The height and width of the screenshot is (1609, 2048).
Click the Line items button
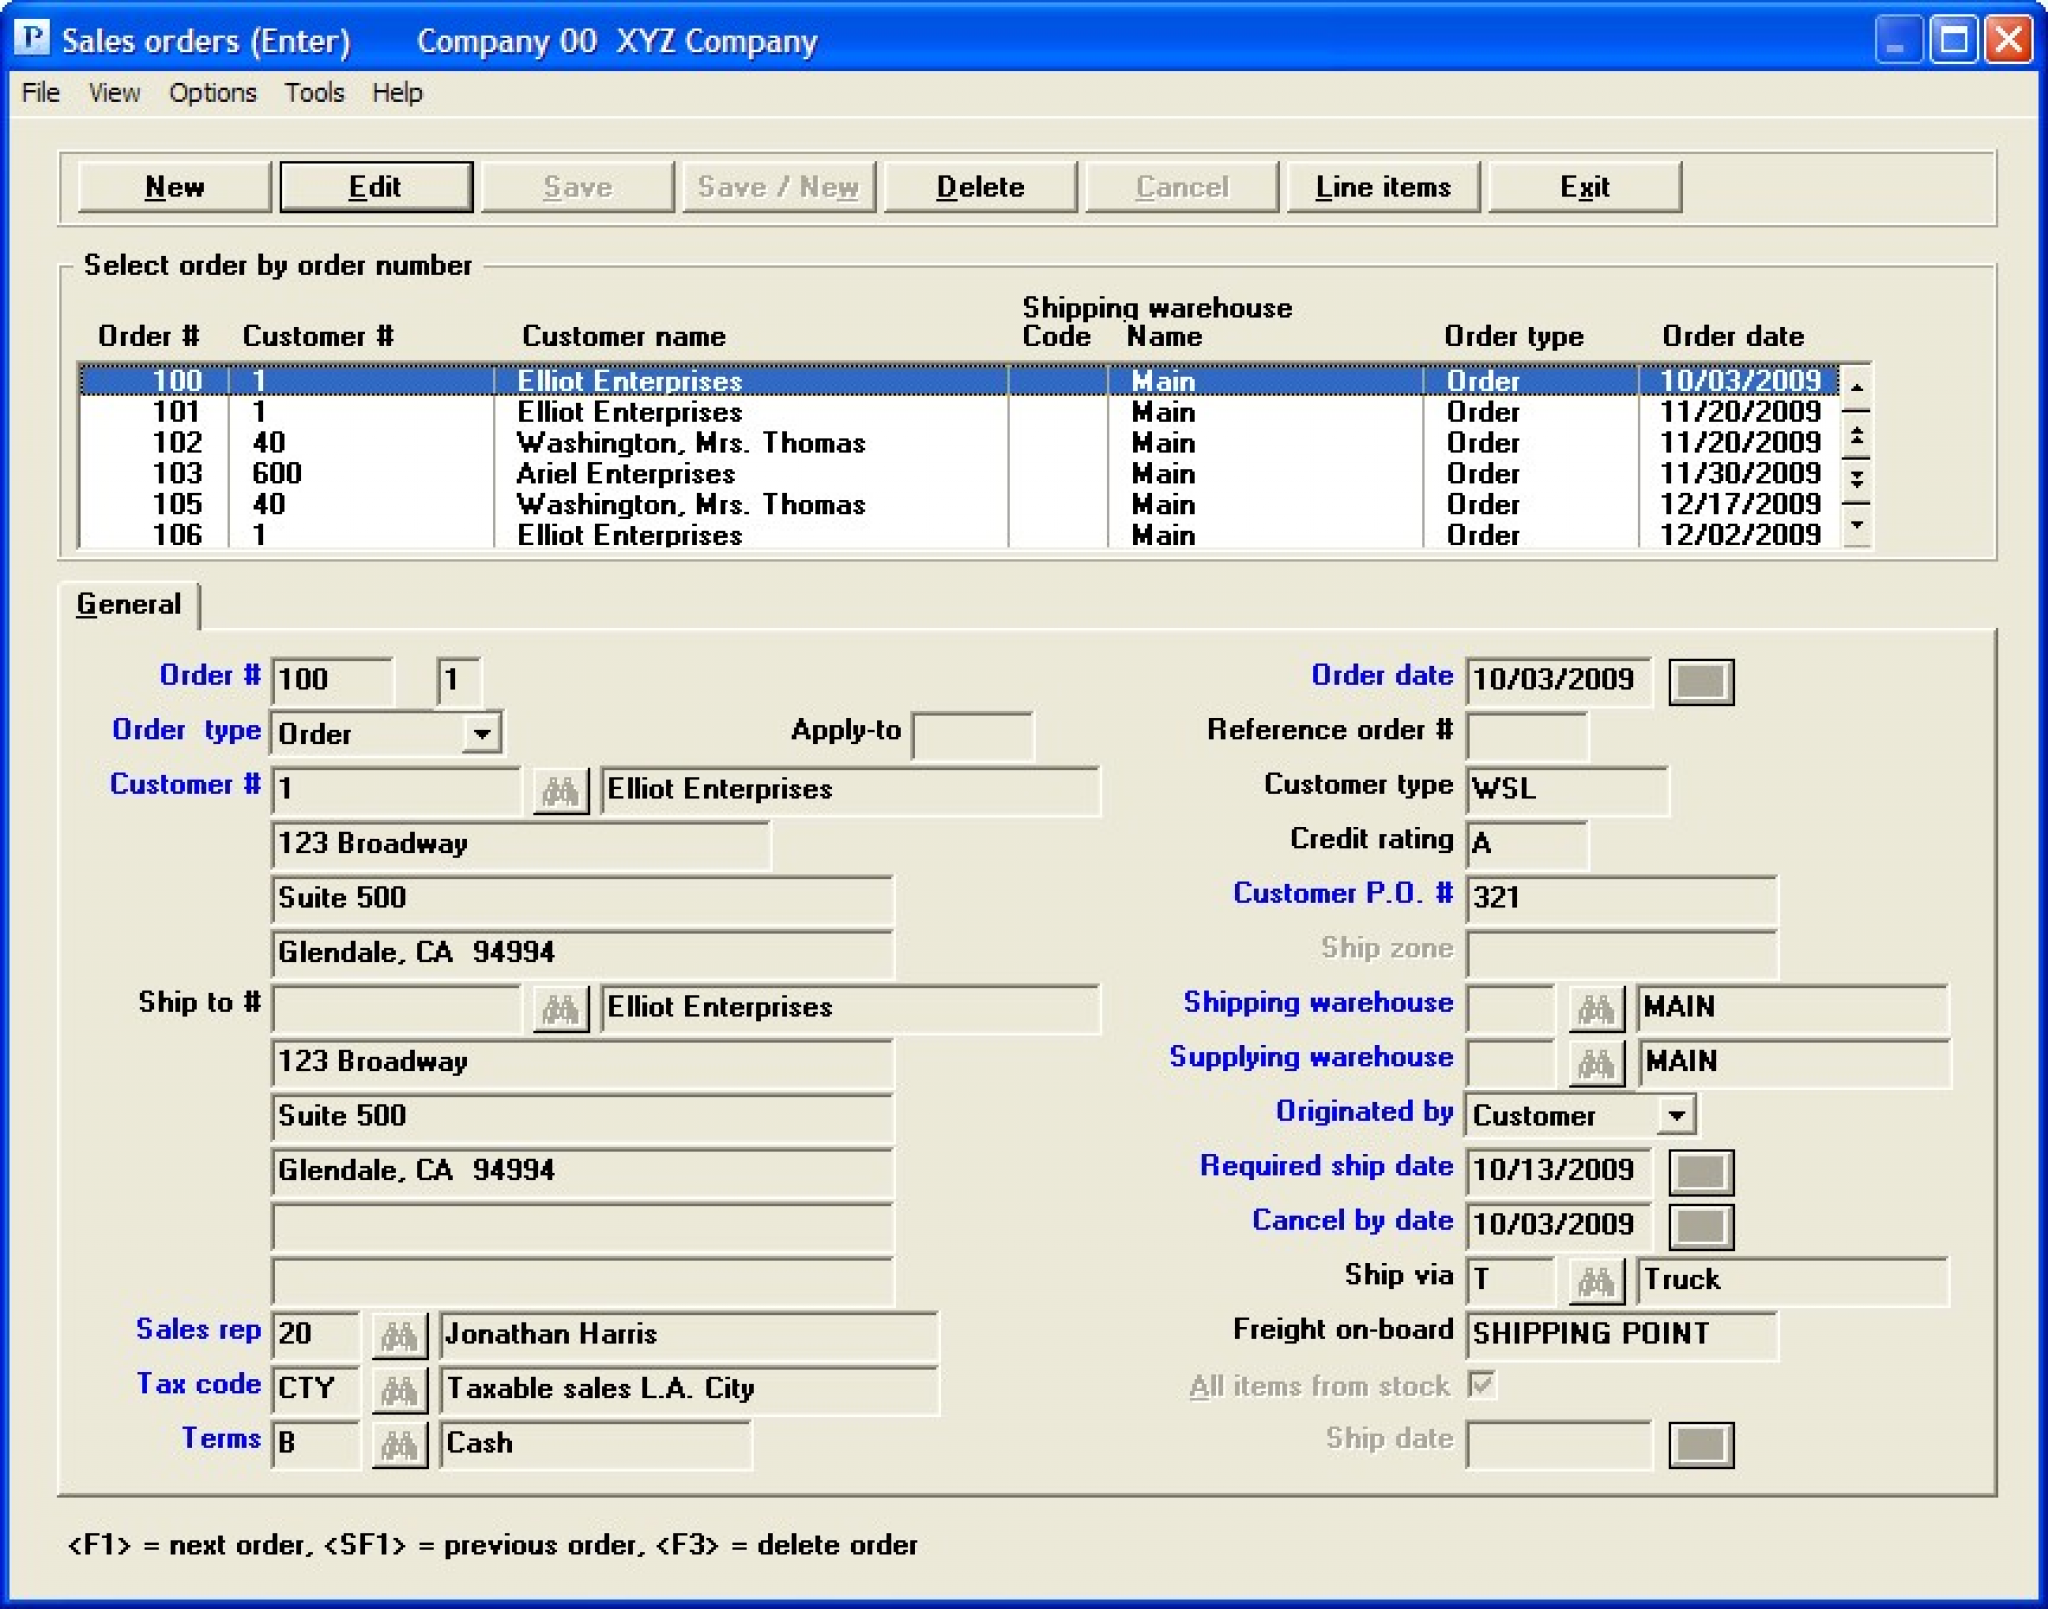coord(1384,186)
